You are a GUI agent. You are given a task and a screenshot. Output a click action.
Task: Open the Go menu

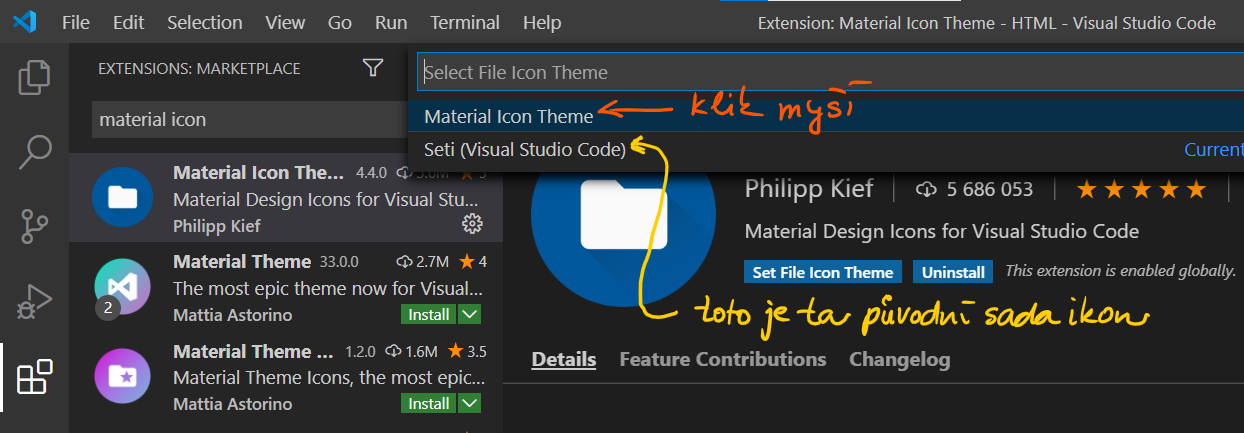pos(340,22)
